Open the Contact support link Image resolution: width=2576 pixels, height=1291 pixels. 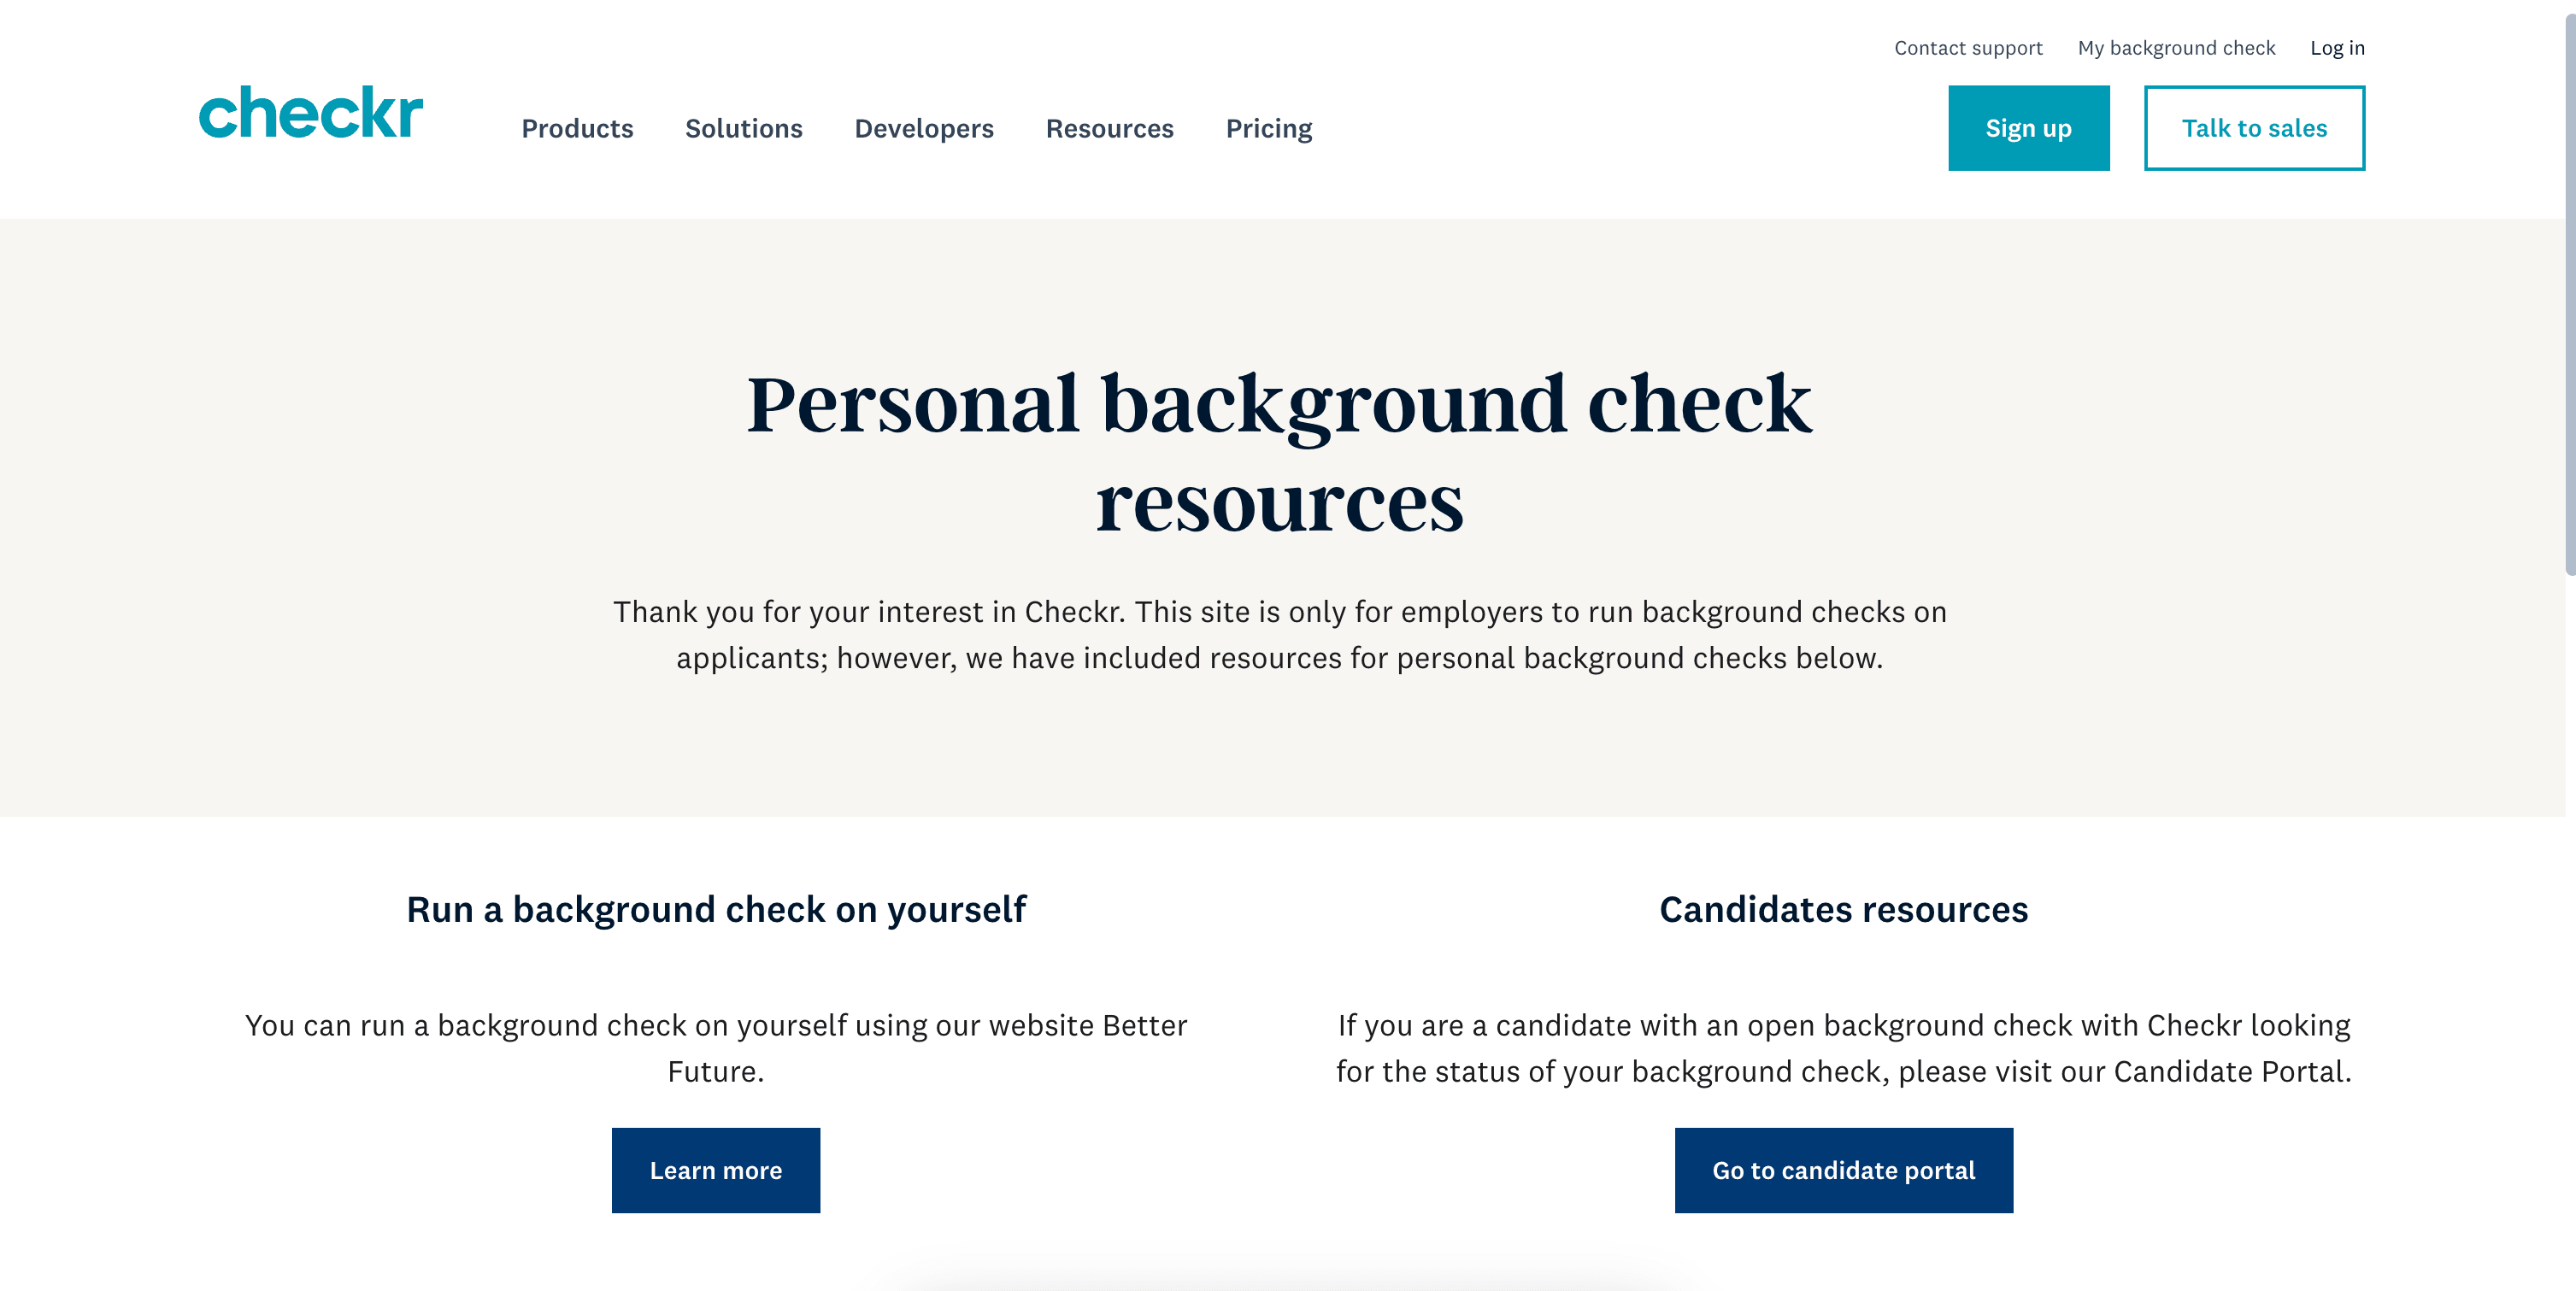pos(1968,48)
